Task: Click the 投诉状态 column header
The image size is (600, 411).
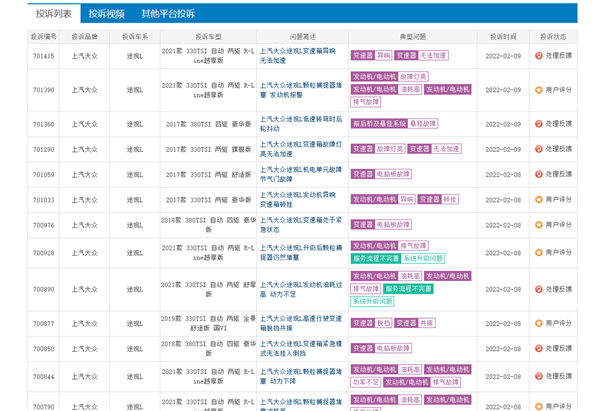Action: coord(553,37)
